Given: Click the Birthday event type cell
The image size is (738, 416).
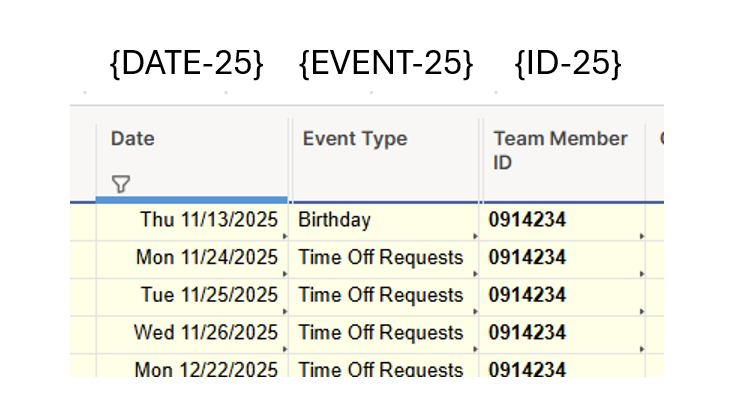Looking at the screenshot, I should 384,222.
